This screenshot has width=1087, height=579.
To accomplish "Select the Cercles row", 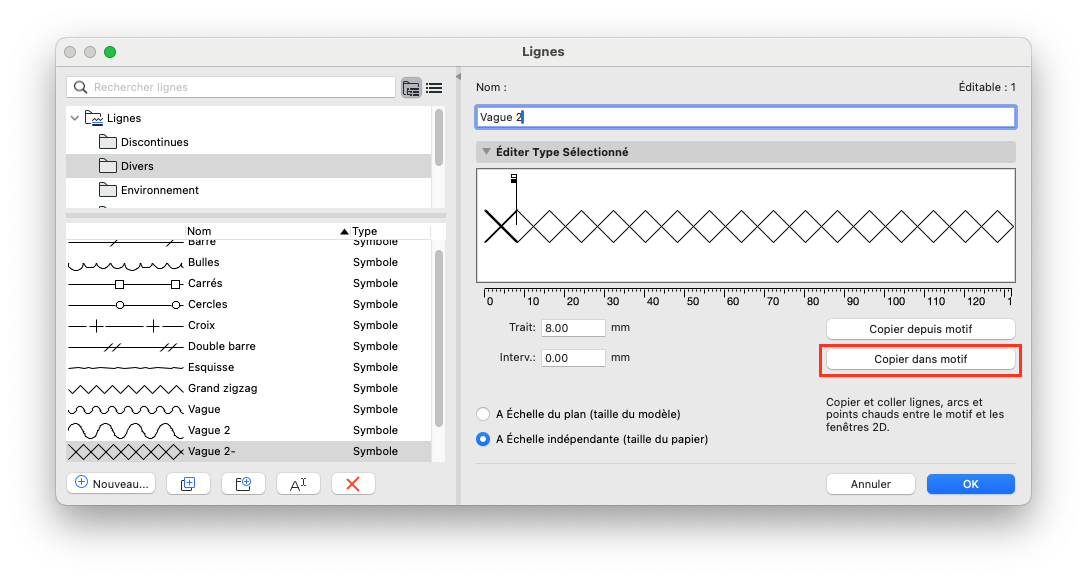I will [x=248, y=304].
